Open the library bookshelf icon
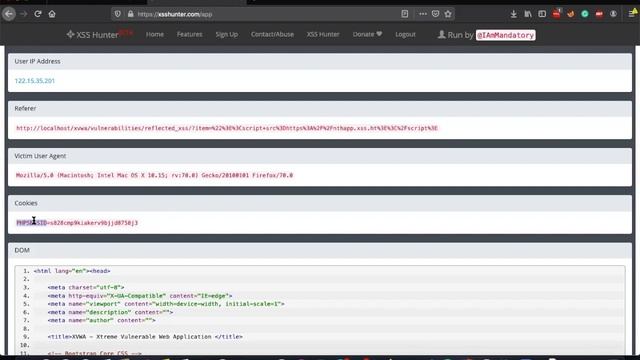The width and height of the screenshot is (640, 360). (x=528, y=14)
